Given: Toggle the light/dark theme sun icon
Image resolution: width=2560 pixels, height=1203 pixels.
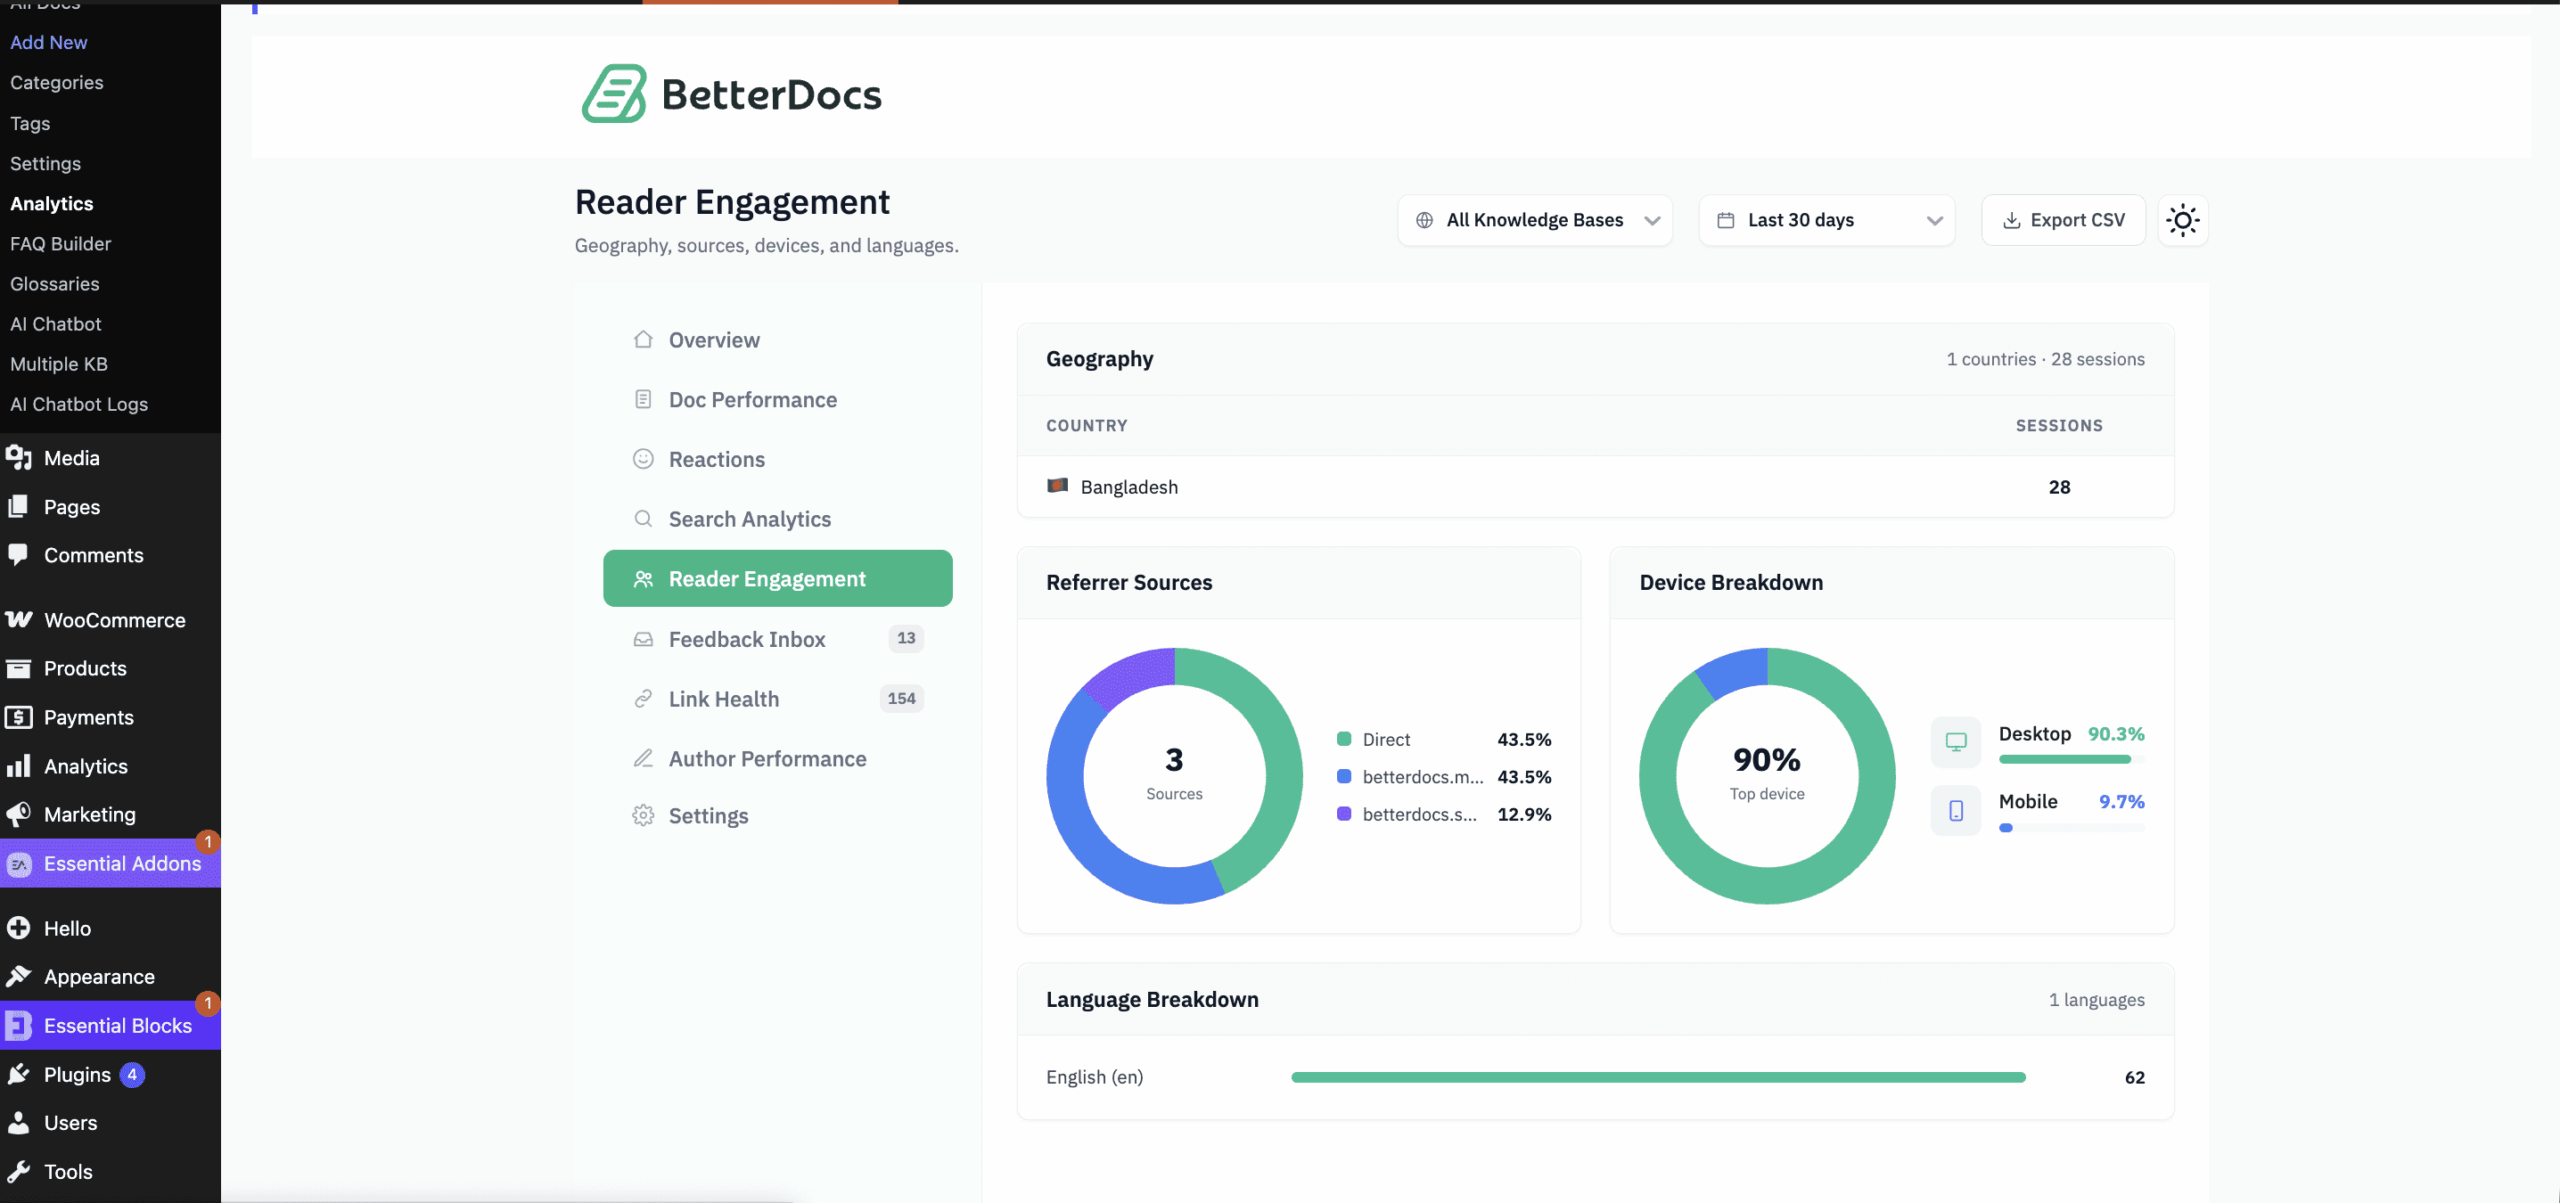Looking at the screenshot, I should (x=2182, y=220).
